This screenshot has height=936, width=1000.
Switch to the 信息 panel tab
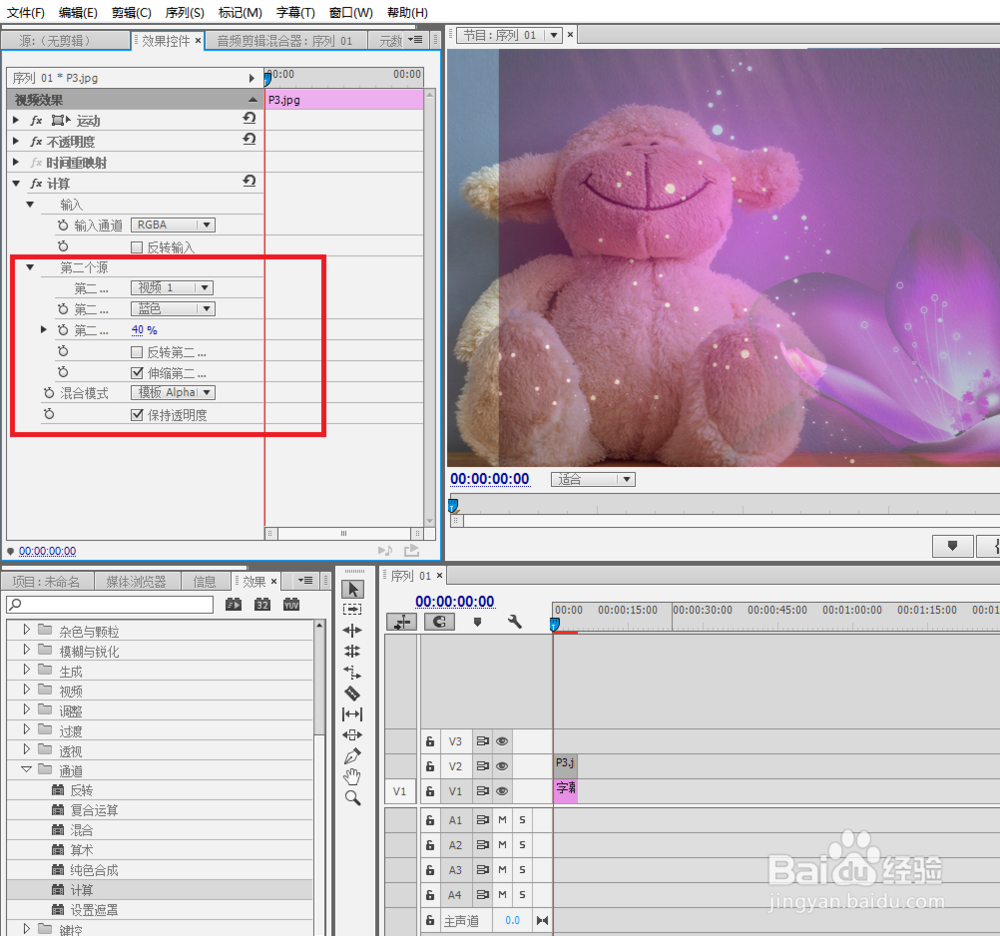click(204, 581)
